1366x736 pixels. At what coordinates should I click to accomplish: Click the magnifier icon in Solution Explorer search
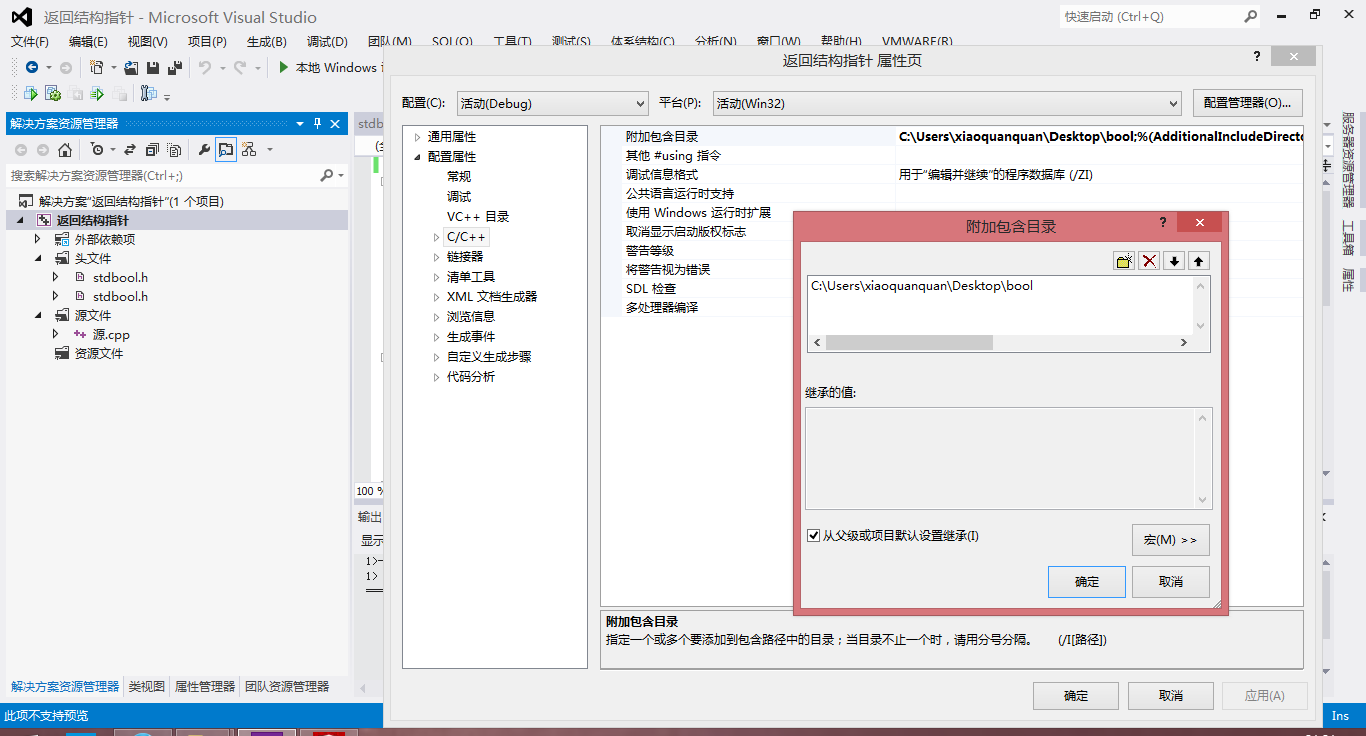pos(326,175)
